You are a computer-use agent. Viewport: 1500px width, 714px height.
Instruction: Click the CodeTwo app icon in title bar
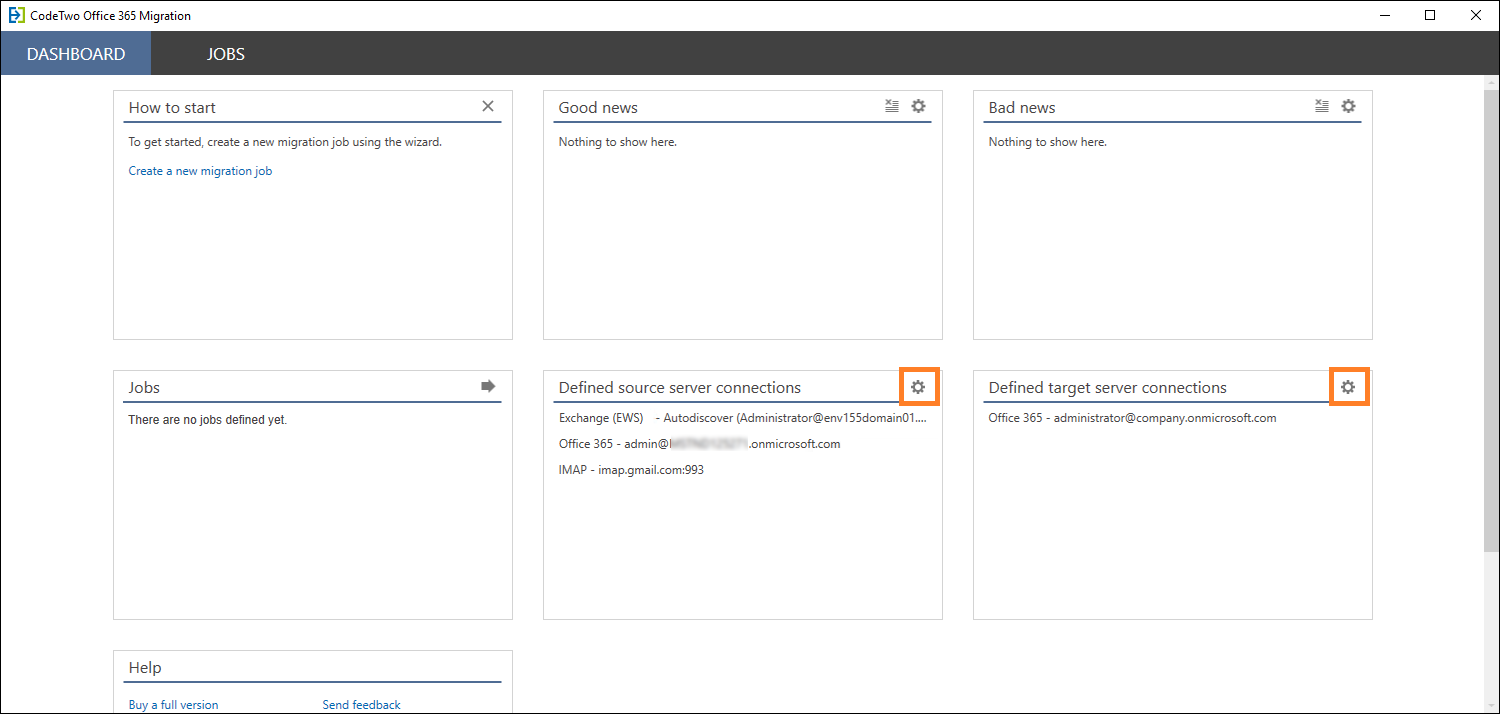pyautogui.click(x=16, y=16)
